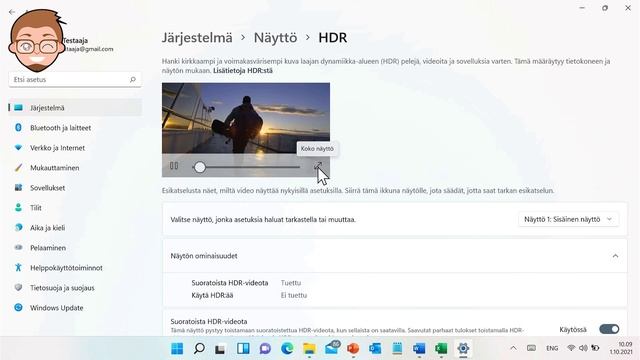Click the Käytä HDR:ää Ei tuettu value
The height and width of the screenshot is (360, 640).
[x=294, y=295]
